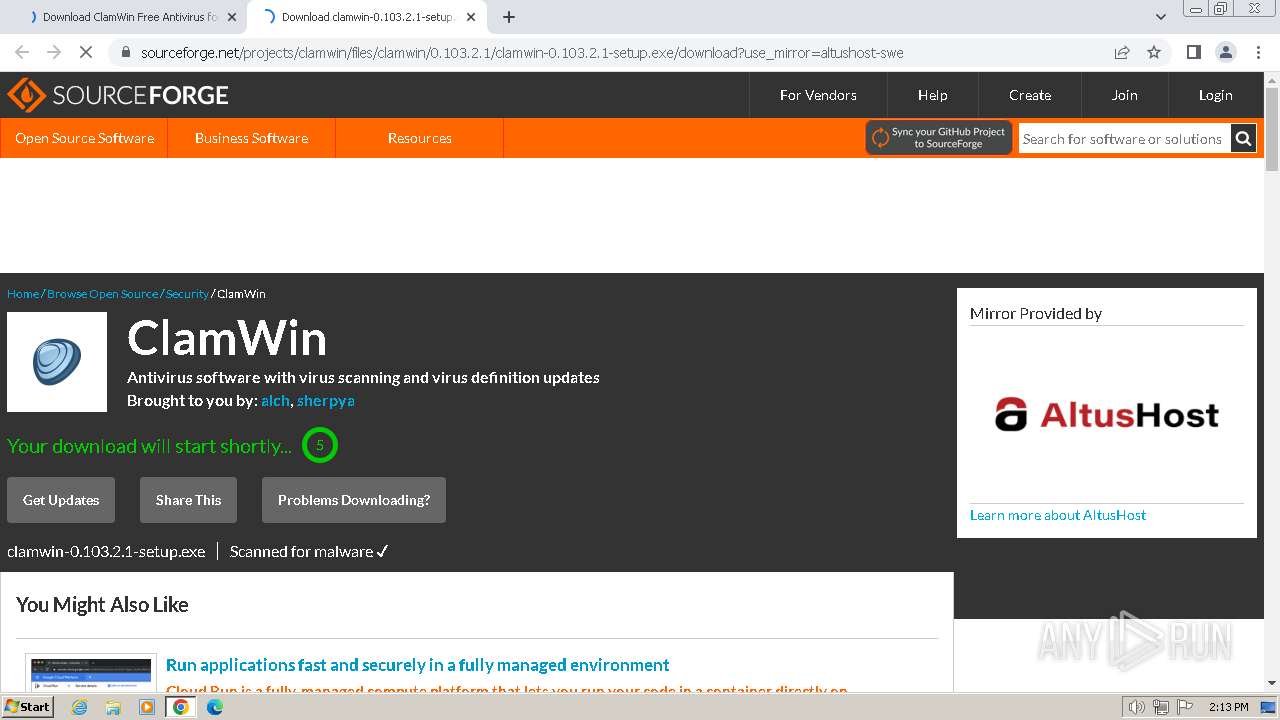Click the taskbar clock
This screenshot has height=720, width=1280.
[1228, 707]
